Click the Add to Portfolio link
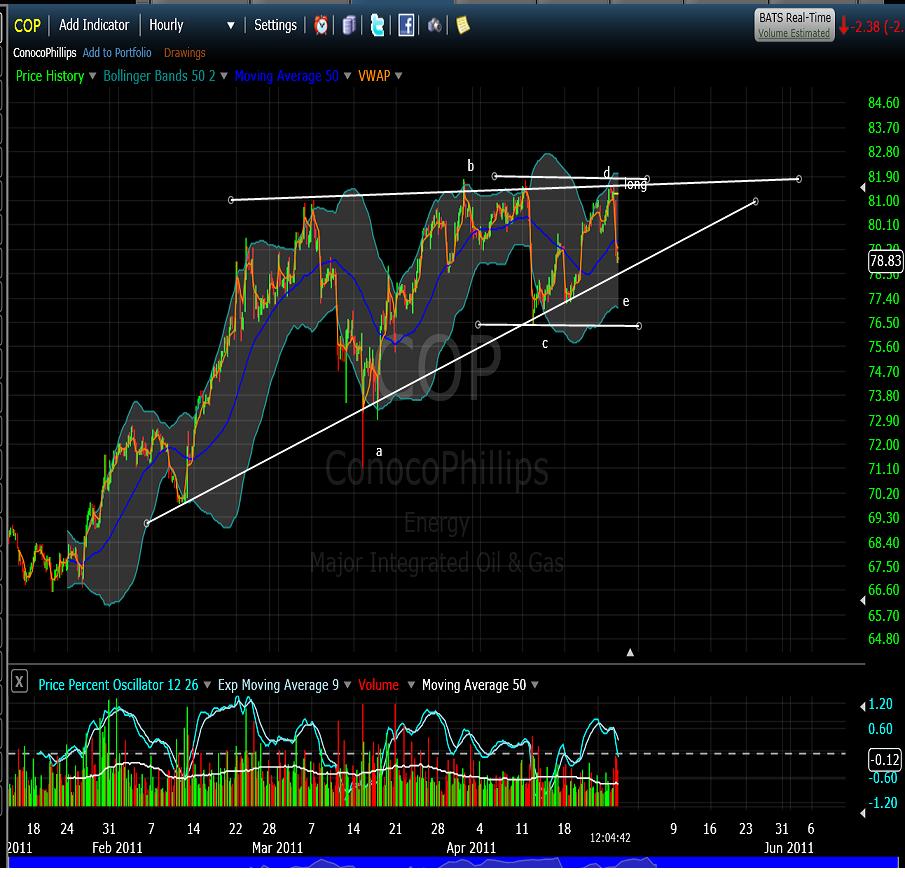905x877 pixels. click(x=117, y=53)
